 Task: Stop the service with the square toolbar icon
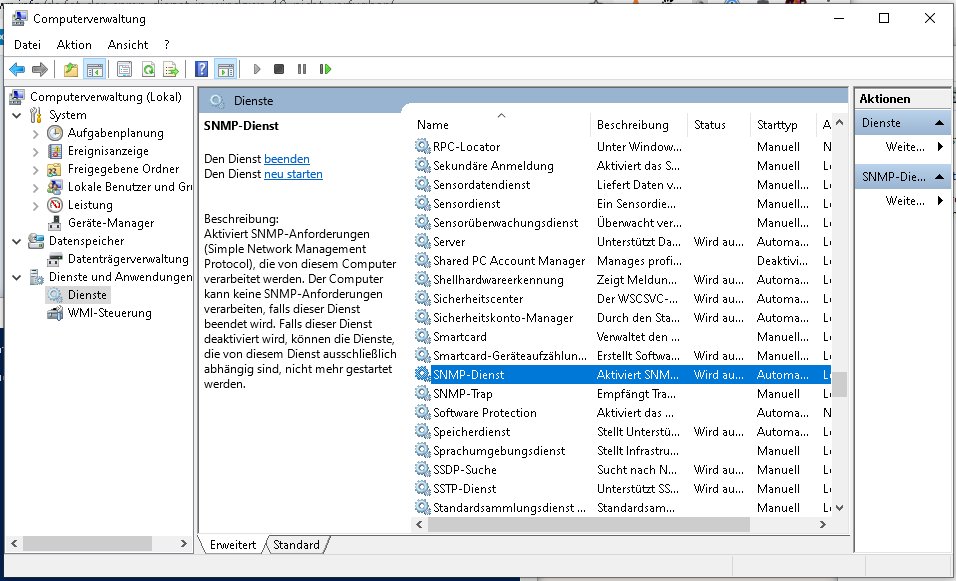click(x=281, y=68)
